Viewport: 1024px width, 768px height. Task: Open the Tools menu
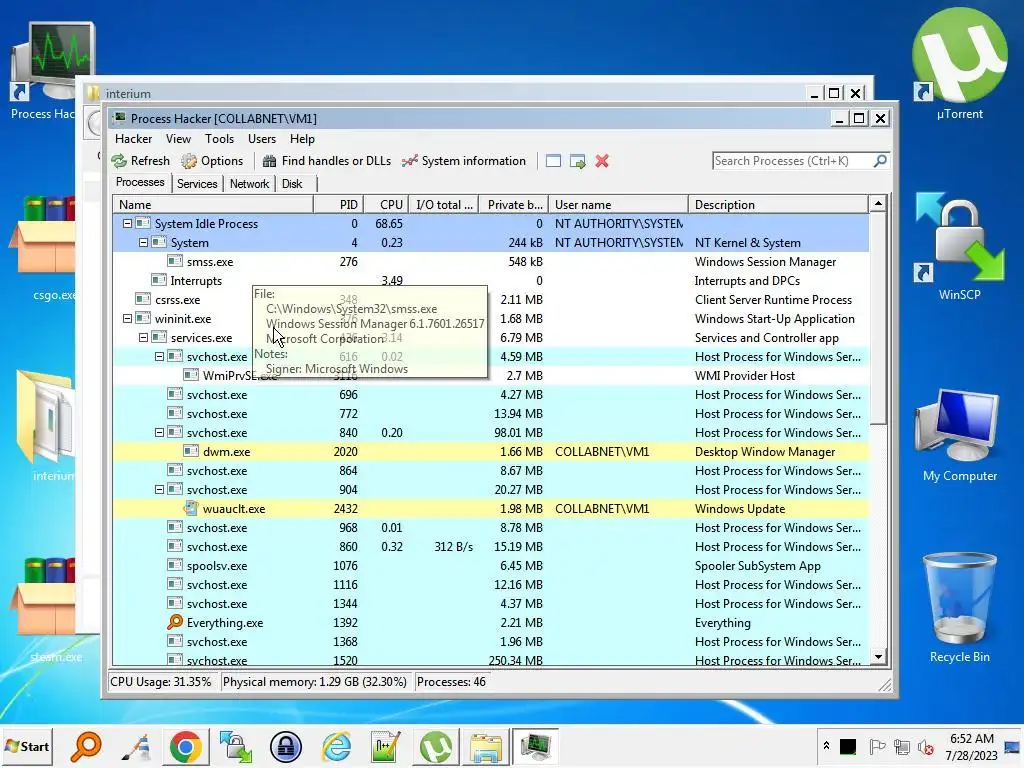(219, 138)
